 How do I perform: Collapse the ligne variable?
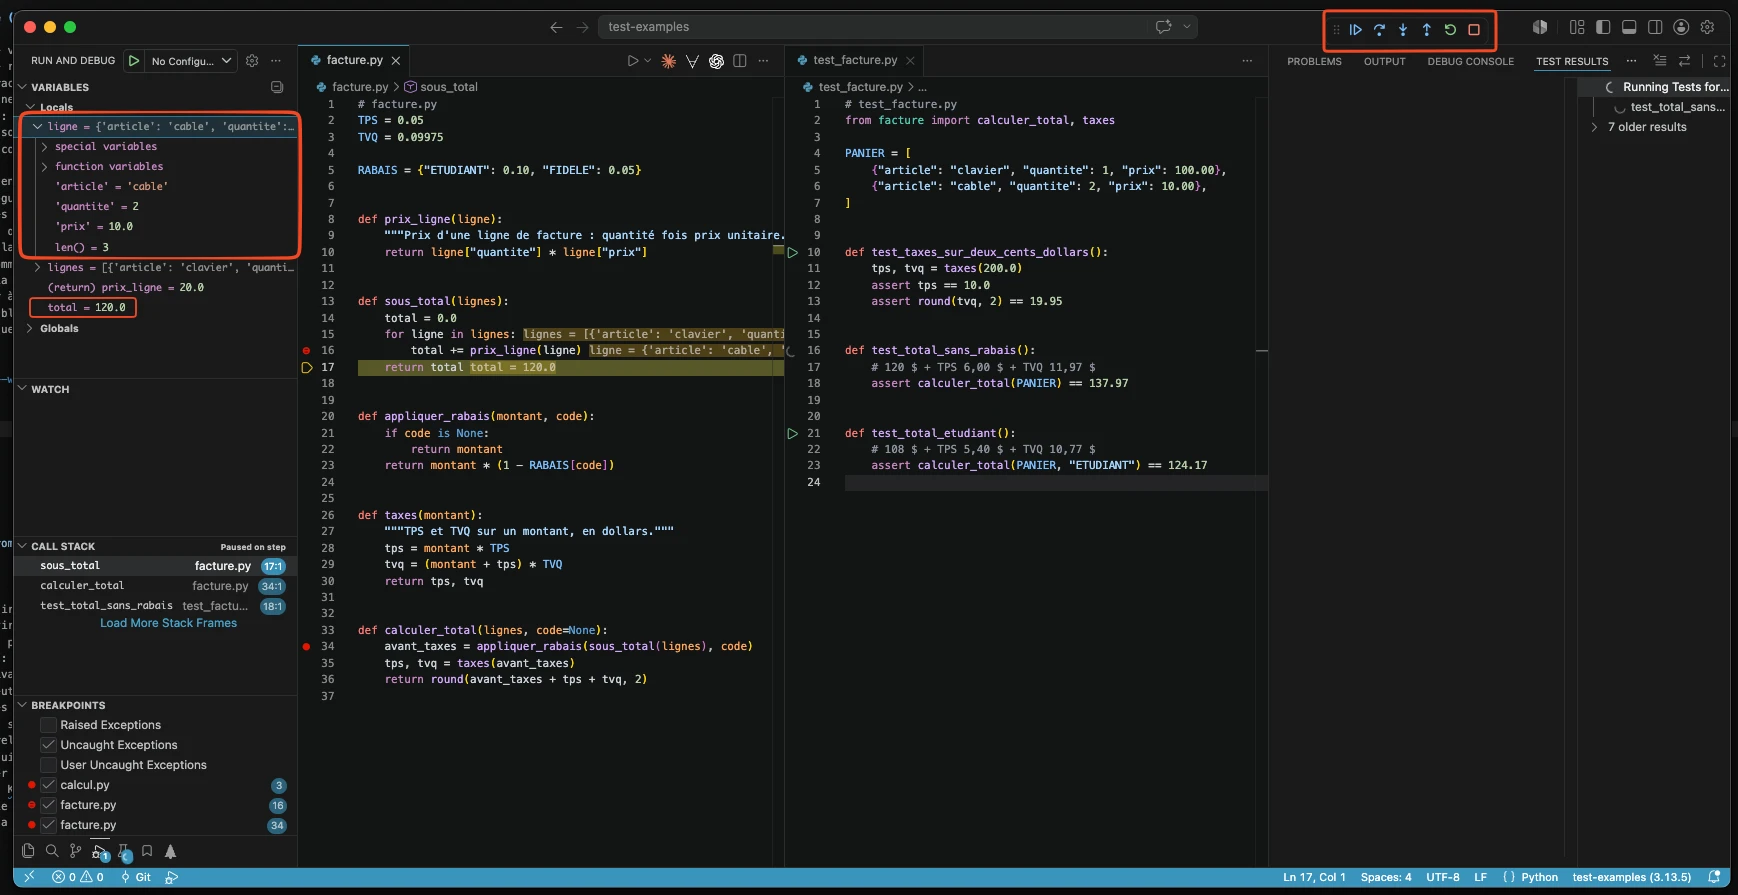click(x=38, y=127)
